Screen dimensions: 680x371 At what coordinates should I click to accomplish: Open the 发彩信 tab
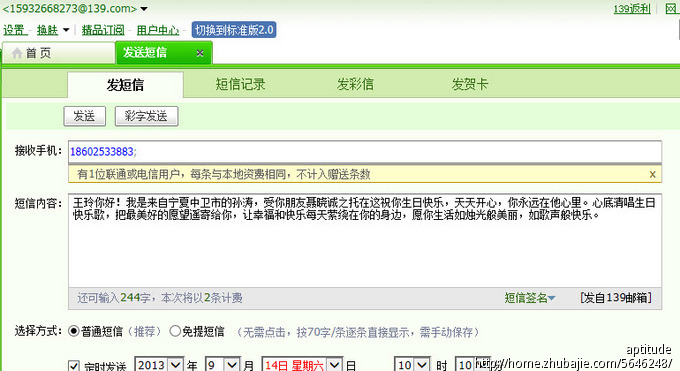[355, 84]
